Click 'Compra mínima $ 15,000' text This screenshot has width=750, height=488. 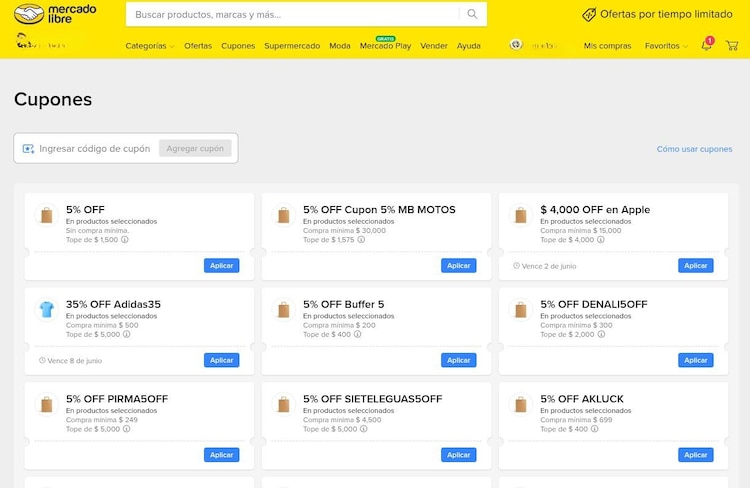point(581,231)
